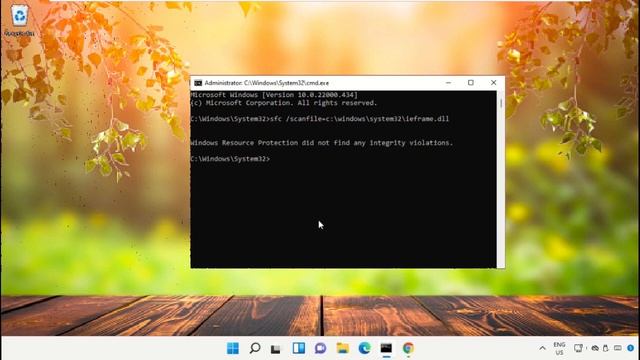Open the blue notification badge
This screenshot has height=360, width=640.
[631, 348]
